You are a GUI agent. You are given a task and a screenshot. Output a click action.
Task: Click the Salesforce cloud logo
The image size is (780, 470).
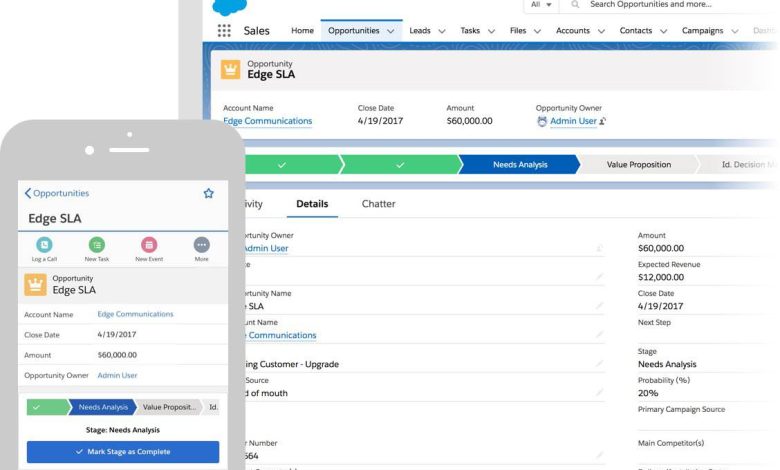click(x=229, y=6)
